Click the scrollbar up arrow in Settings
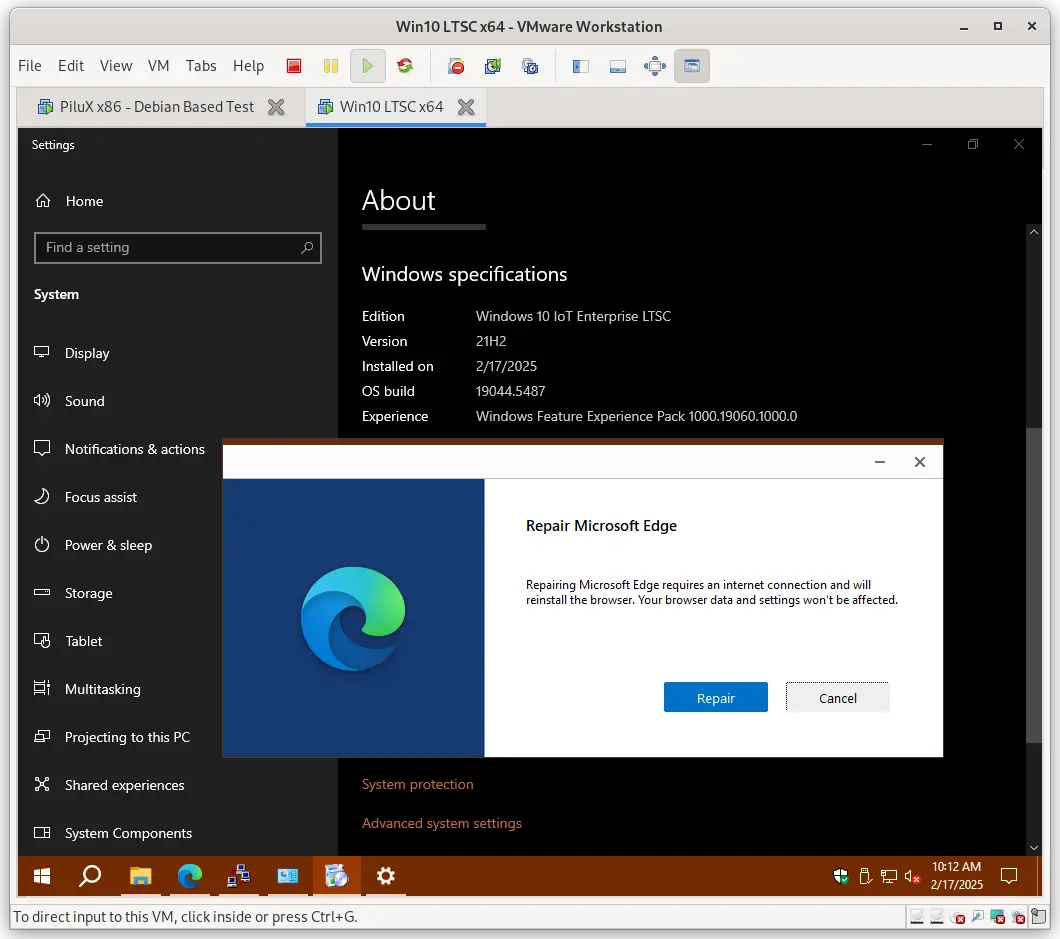This screenshot has width=1060, height=939. click(1033, 232)
